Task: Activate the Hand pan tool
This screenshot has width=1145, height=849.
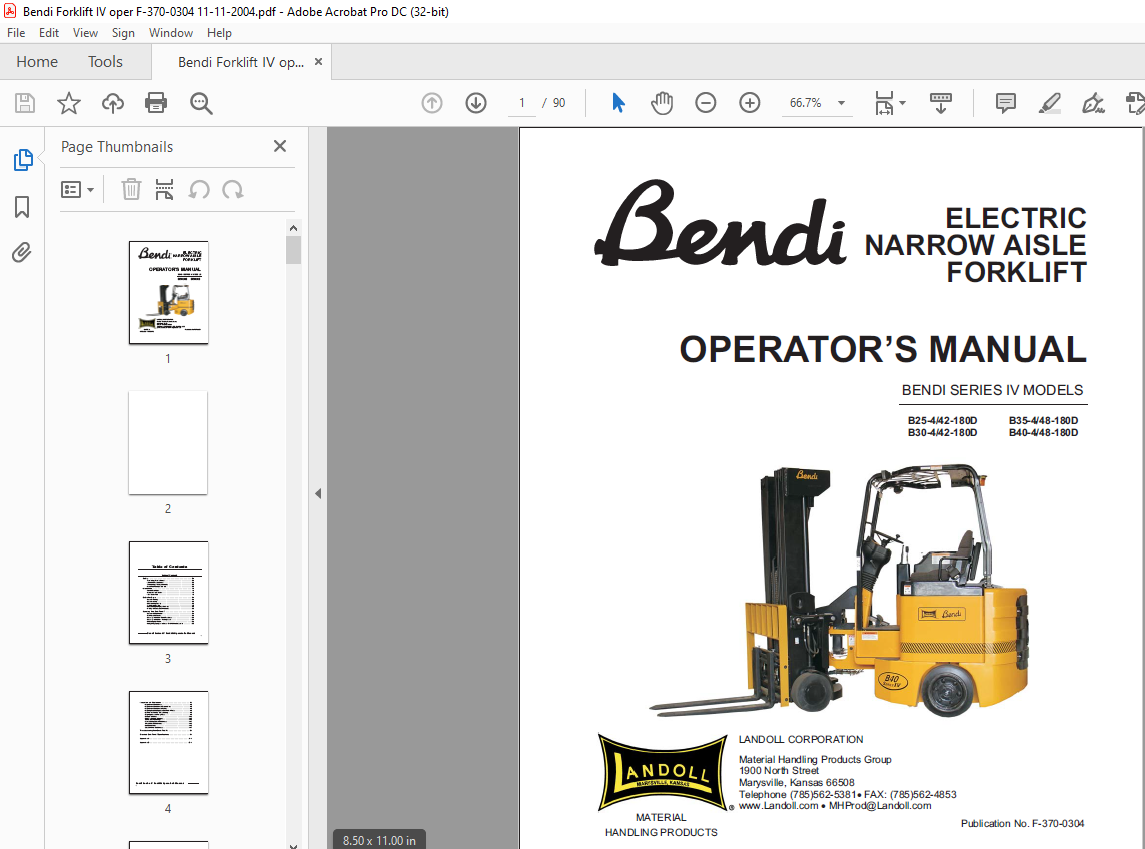Action: 662,103
